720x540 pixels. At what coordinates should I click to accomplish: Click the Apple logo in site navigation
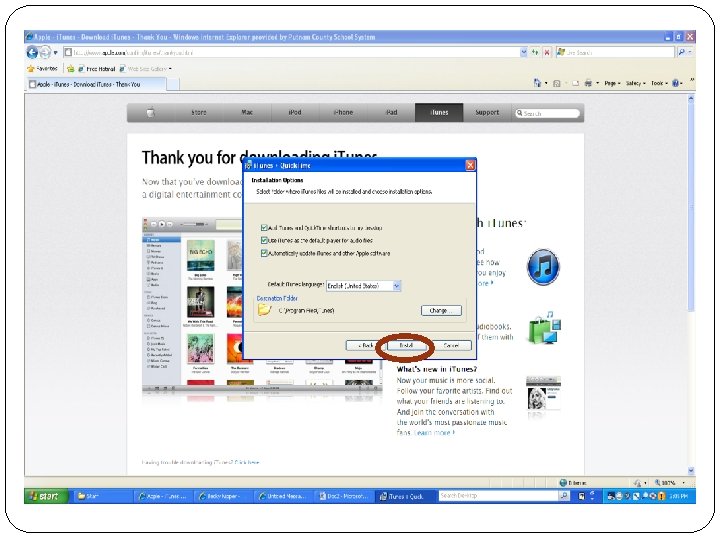[151, 112]
